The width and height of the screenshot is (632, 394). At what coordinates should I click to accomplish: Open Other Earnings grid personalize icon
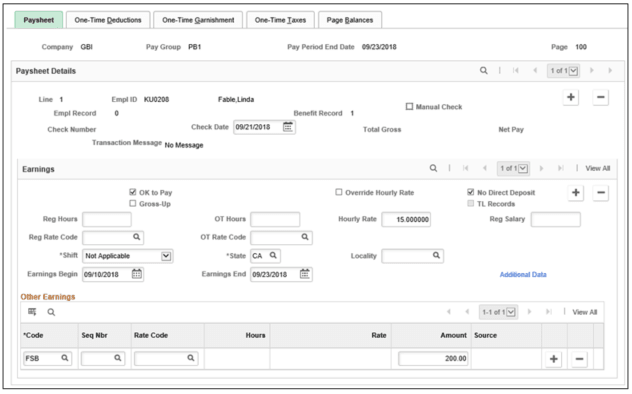32,312
